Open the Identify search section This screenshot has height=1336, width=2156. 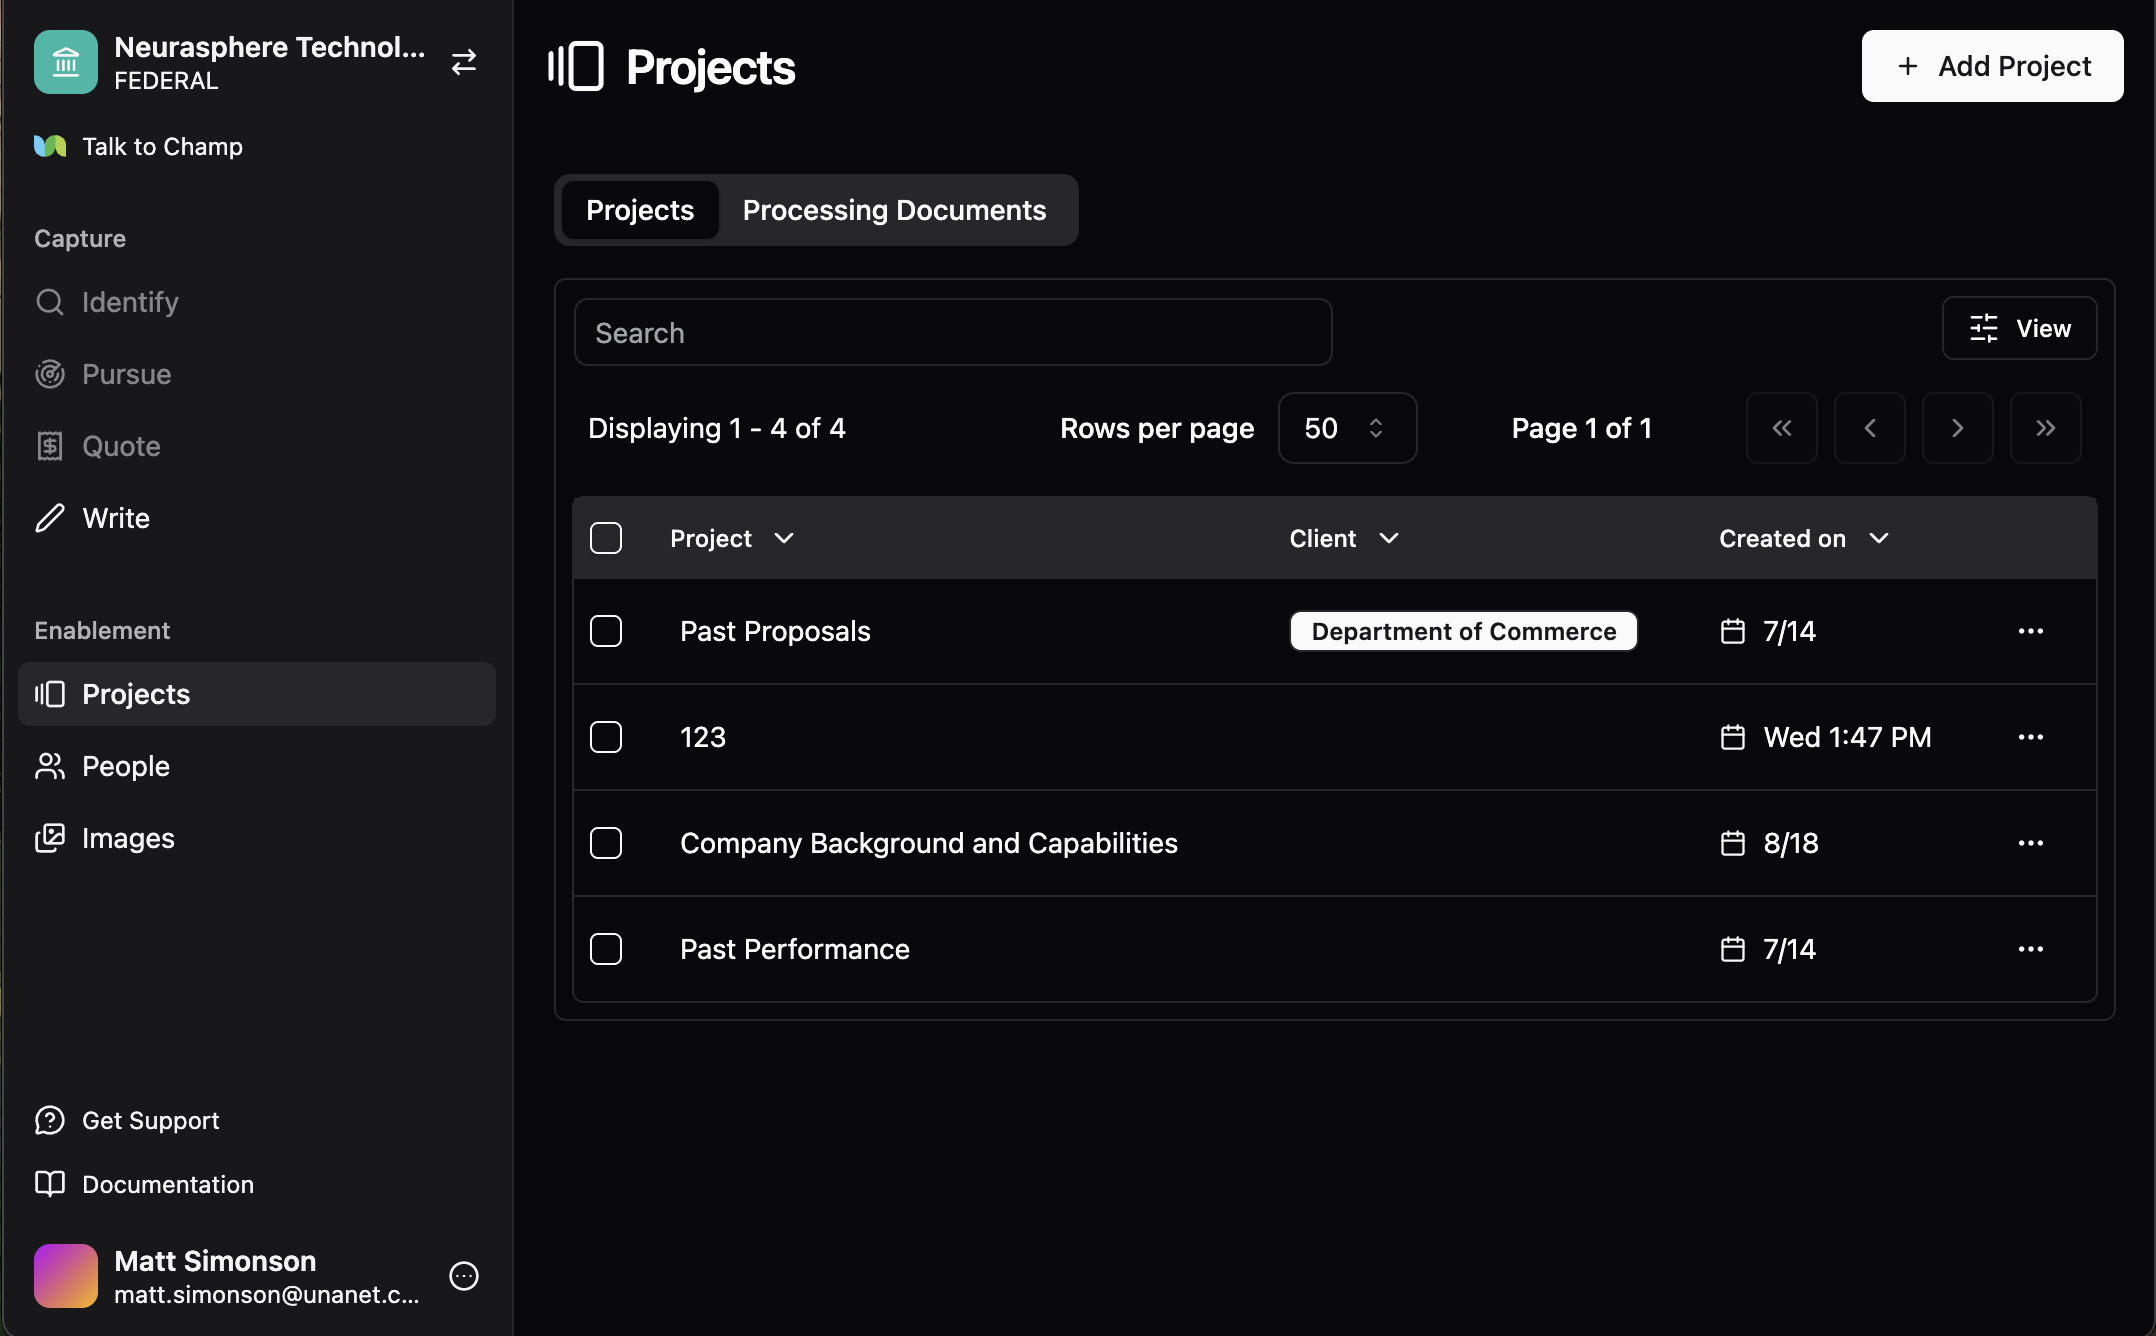(x=129, y=302)
